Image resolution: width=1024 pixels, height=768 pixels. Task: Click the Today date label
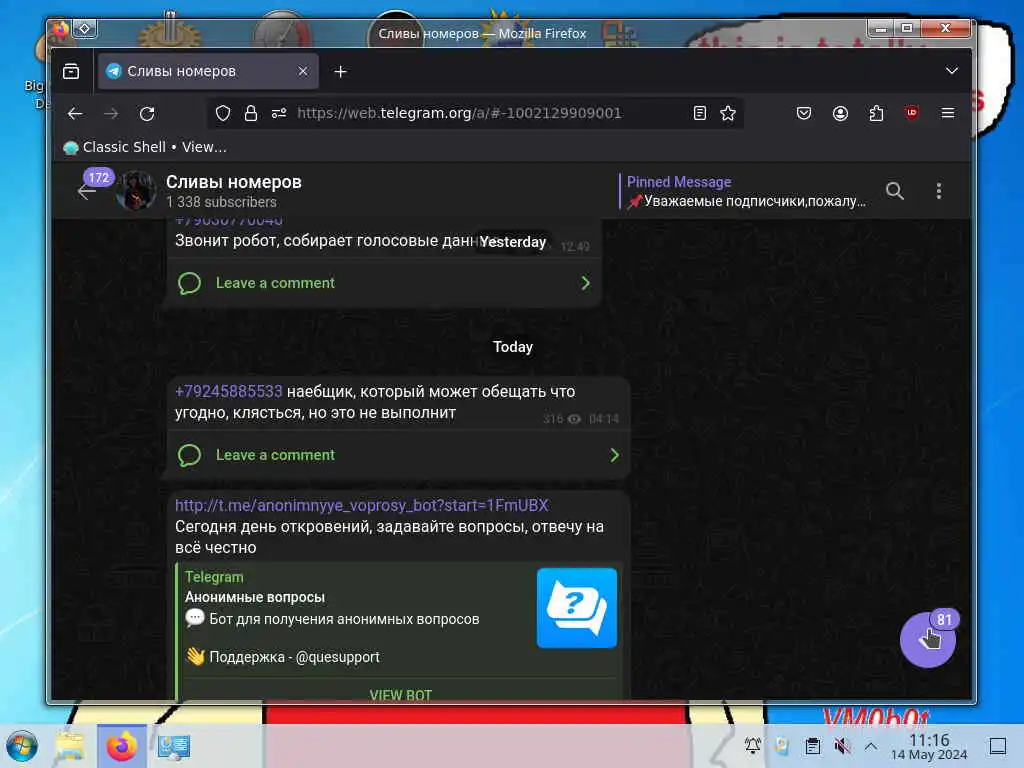(x=513, y=347)
